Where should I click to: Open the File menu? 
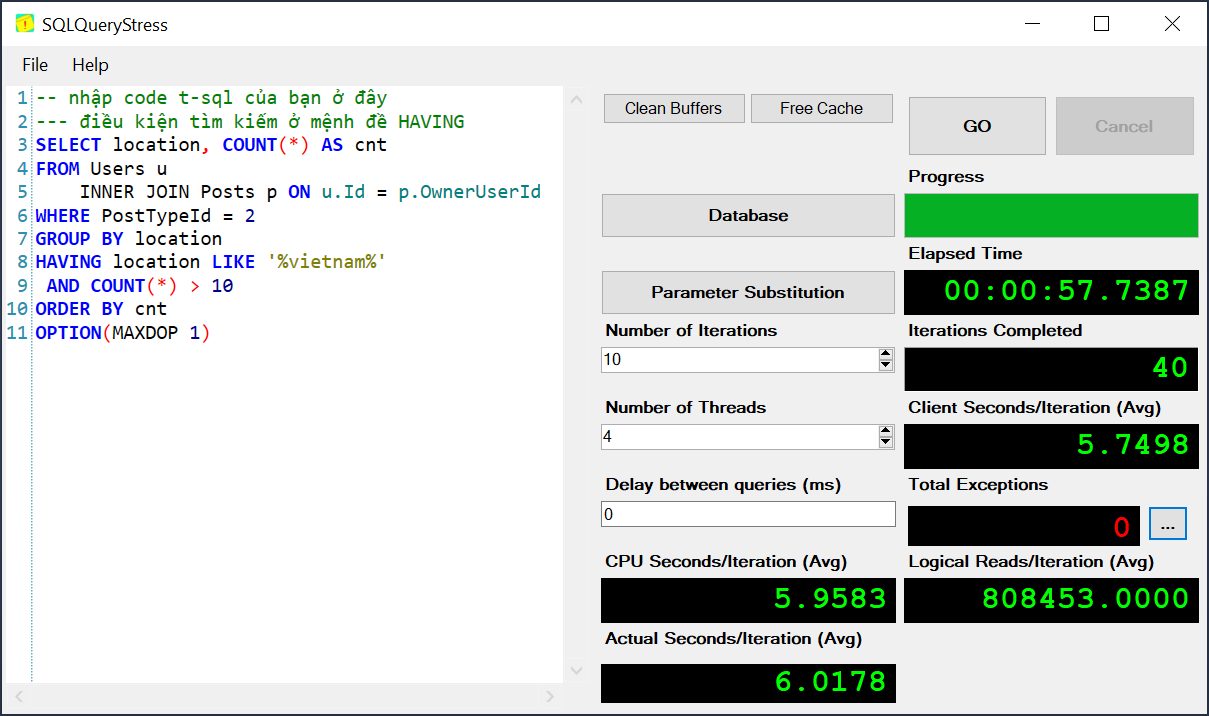click(x=34, y=64)
